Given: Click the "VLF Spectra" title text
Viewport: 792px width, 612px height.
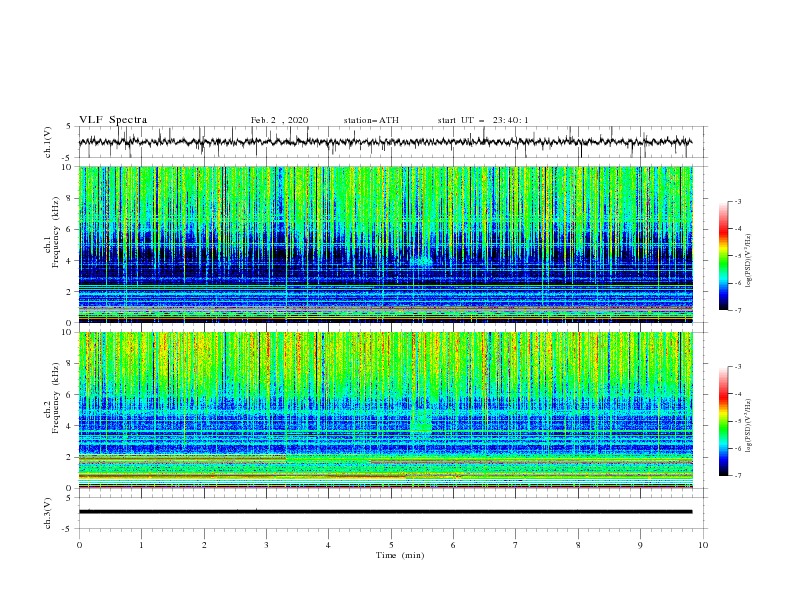Looking at the screenshot, I should [113, 120].
